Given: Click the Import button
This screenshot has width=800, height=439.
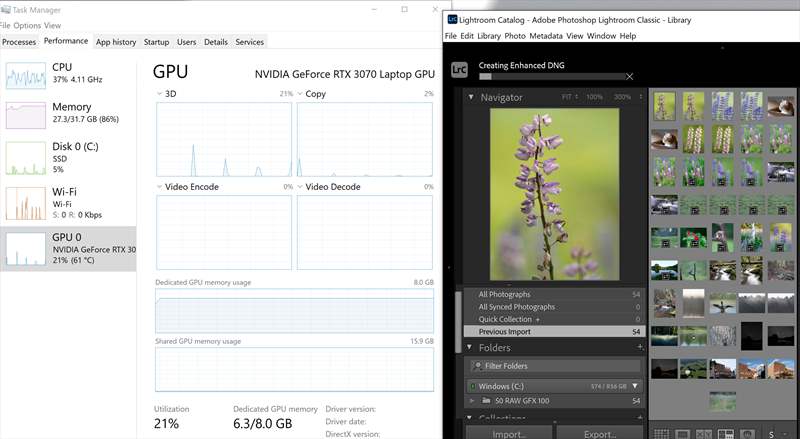Looking at the screenshot, I should (508, 433).
